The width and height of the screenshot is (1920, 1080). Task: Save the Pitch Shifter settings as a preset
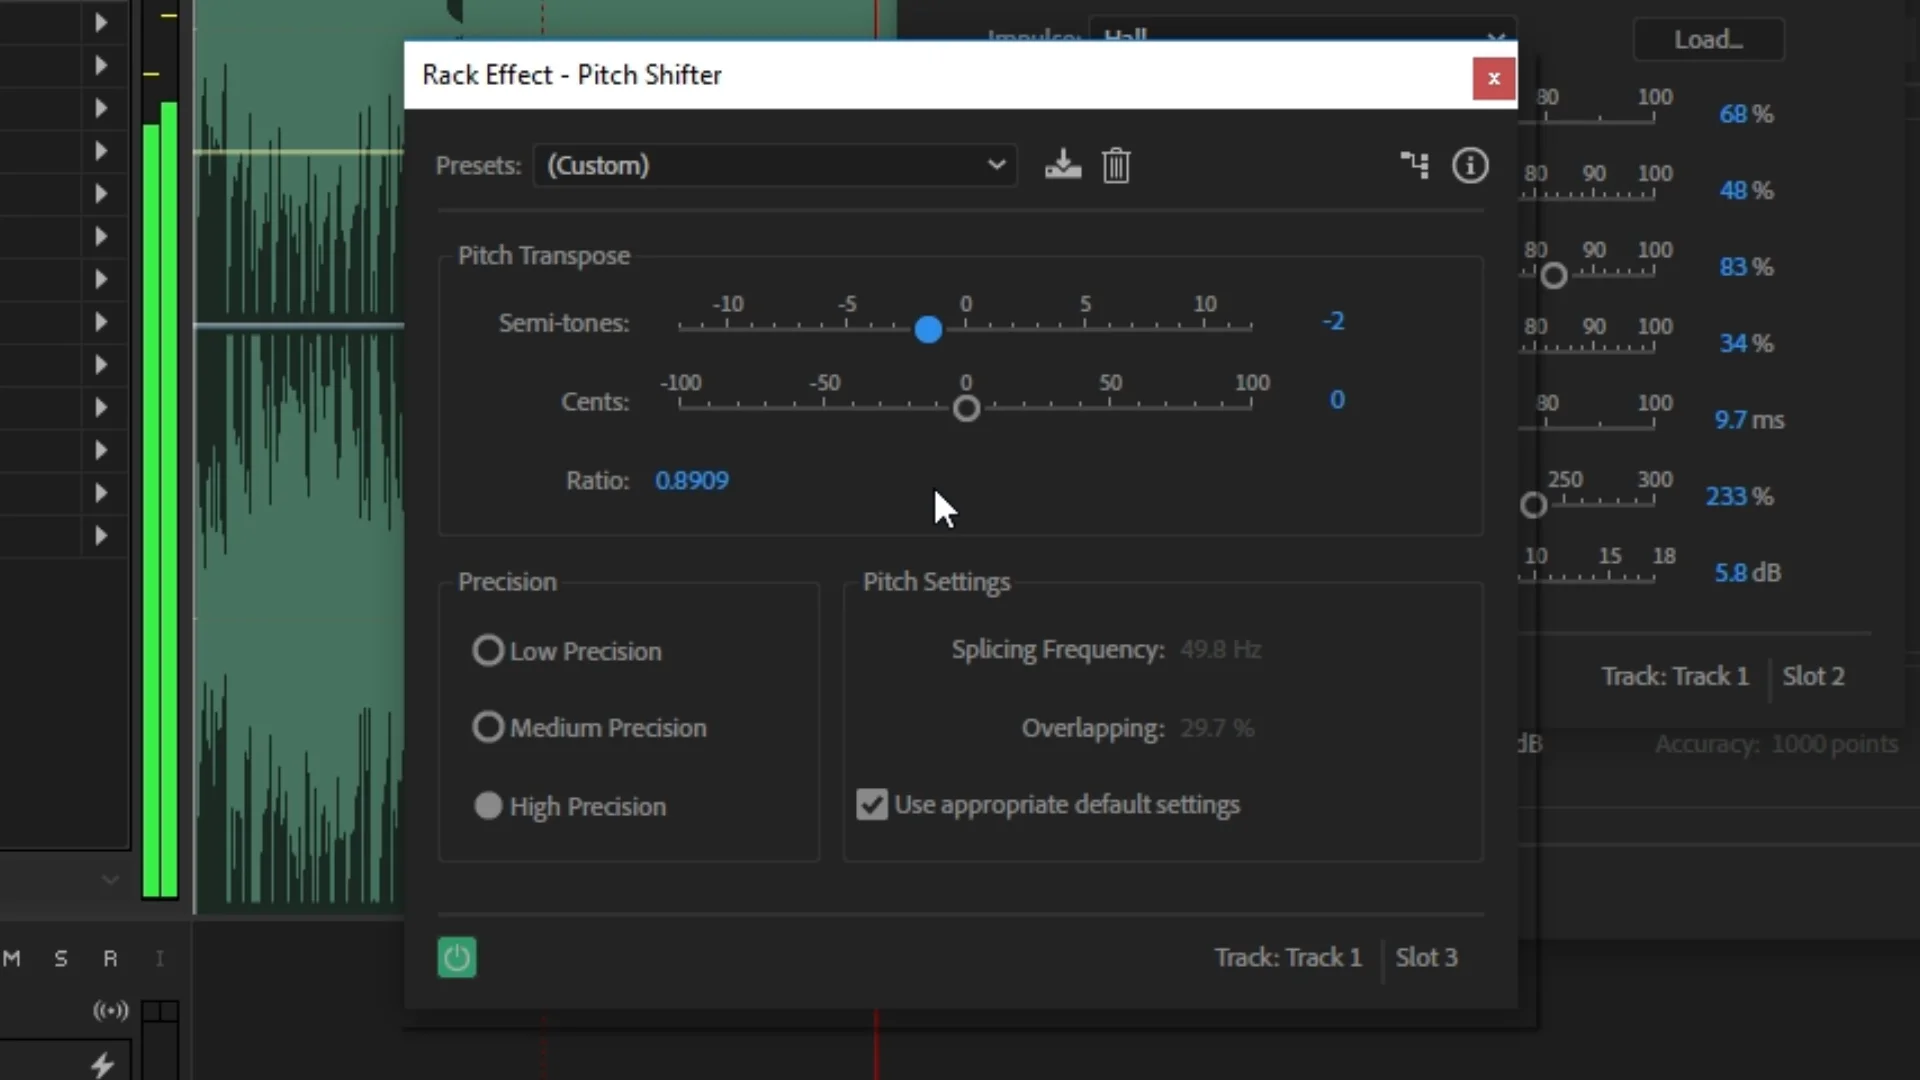pos(1062,165)
